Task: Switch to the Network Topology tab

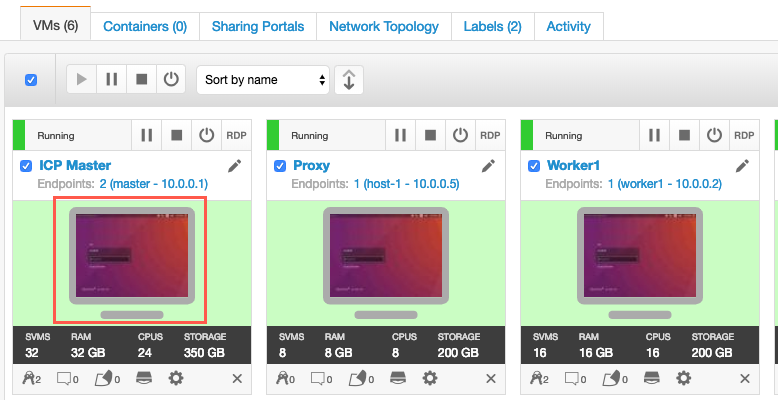Action: (384, 26)
